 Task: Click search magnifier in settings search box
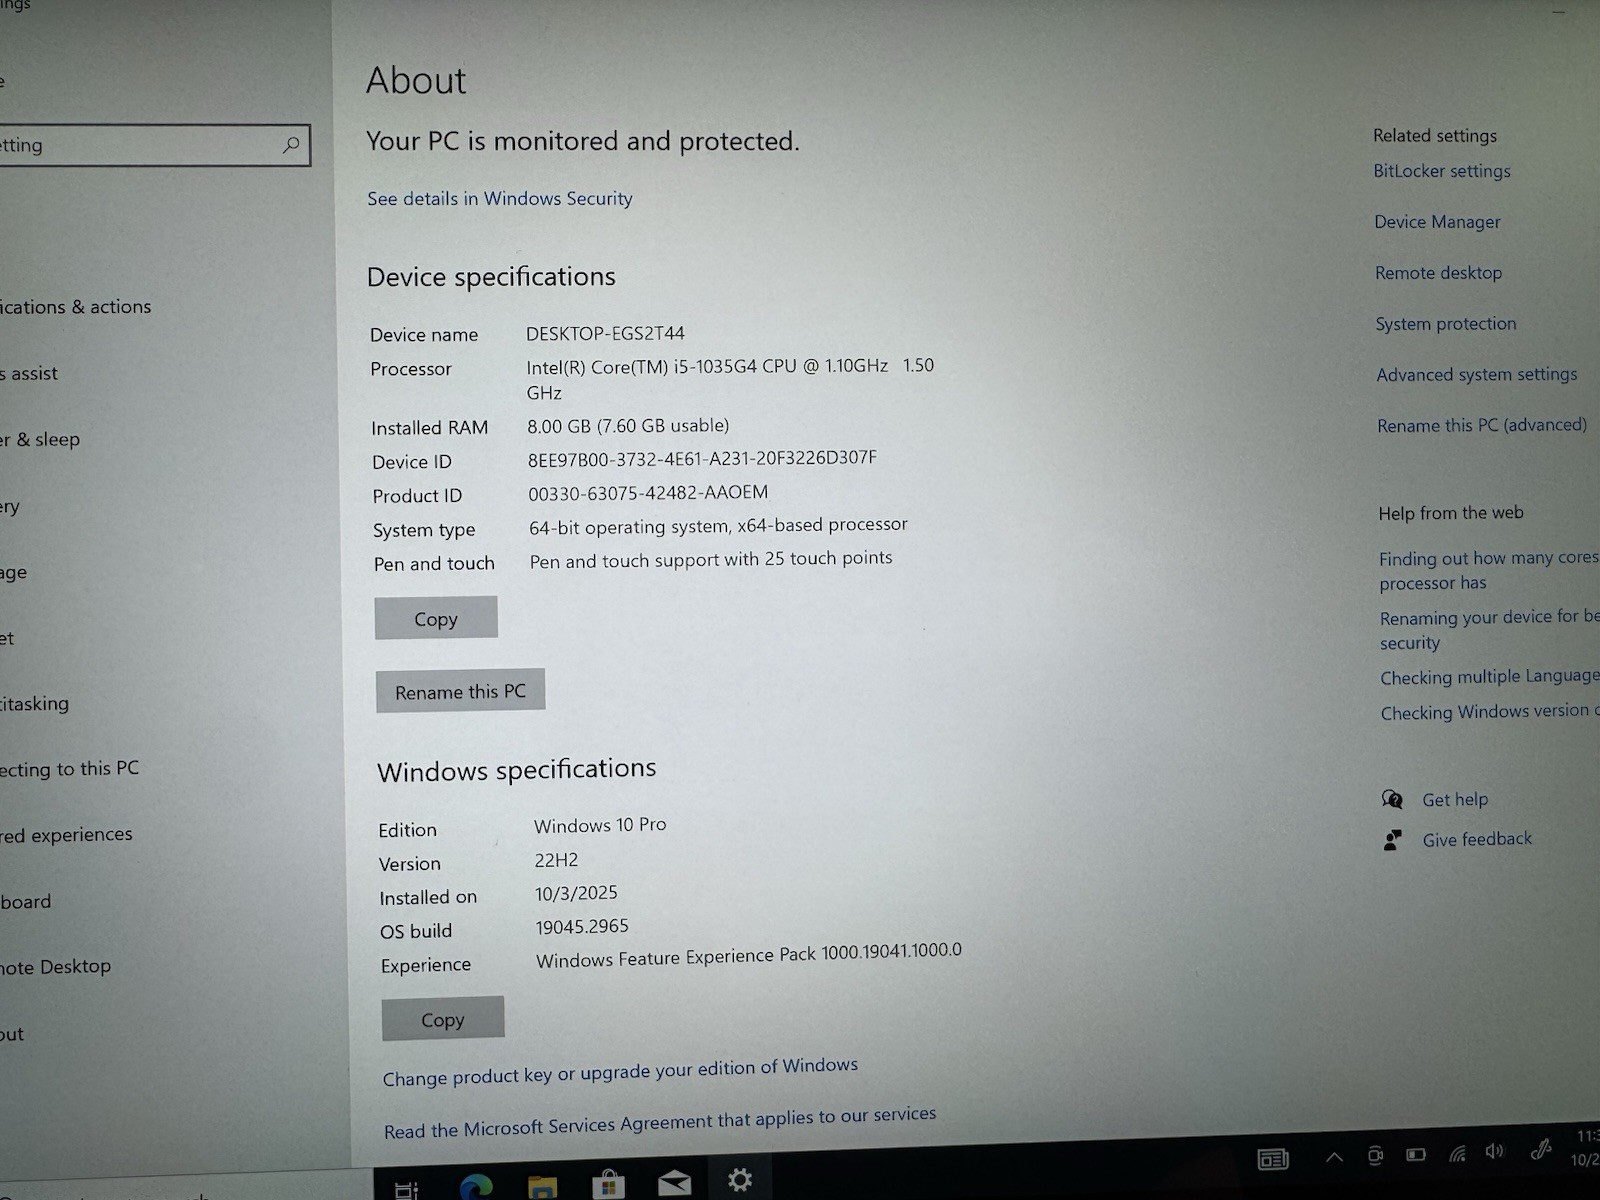(x=291, y=145)
